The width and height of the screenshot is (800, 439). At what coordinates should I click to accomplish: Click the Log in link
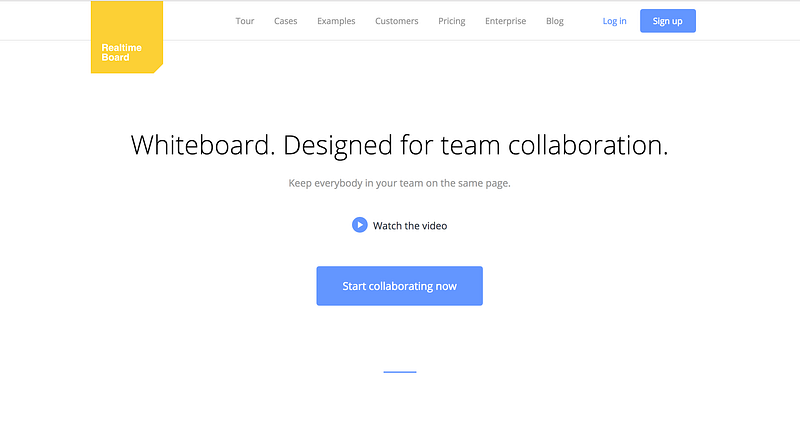pyautogui.click(x=615, y=21)
